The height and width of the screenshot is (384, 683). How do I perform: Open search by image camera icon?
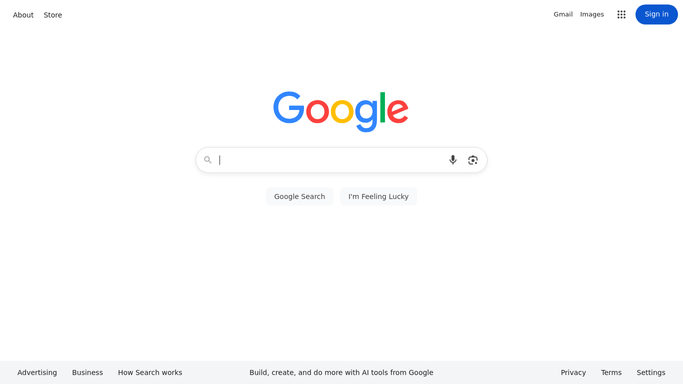coord(473,160)
